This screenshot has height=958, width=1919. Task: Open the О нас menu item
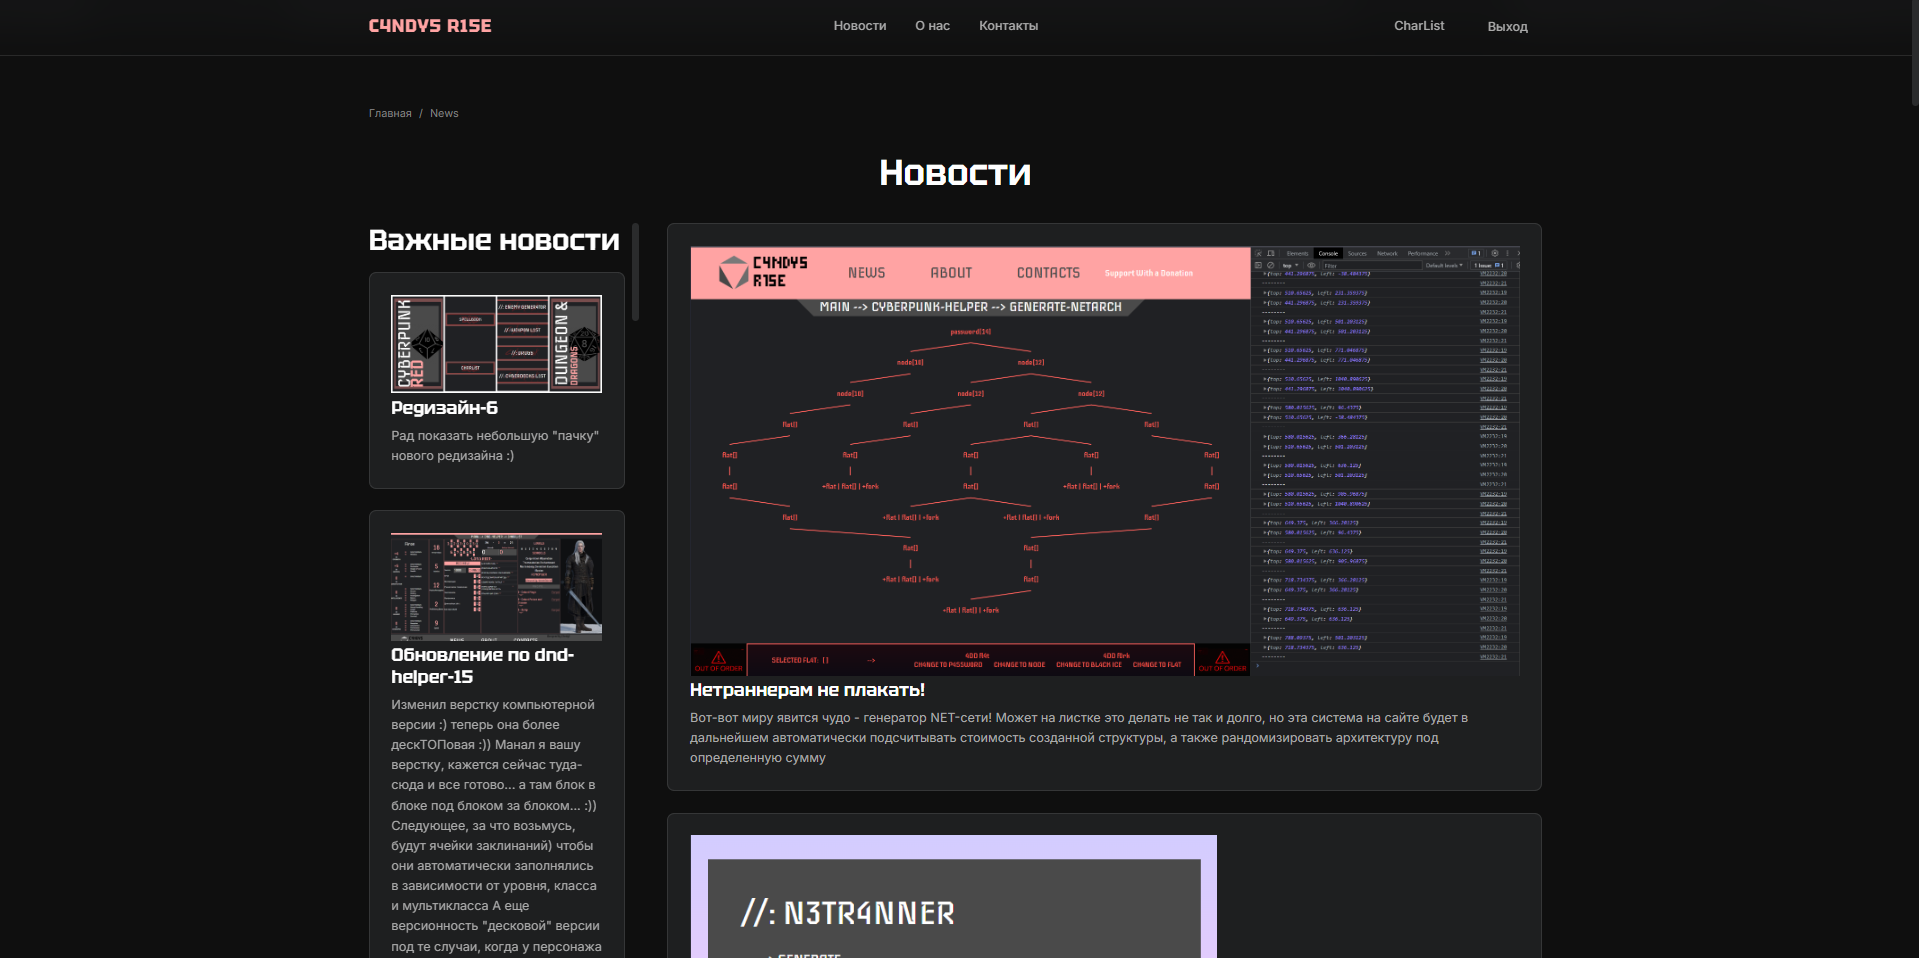pos(932,26)
